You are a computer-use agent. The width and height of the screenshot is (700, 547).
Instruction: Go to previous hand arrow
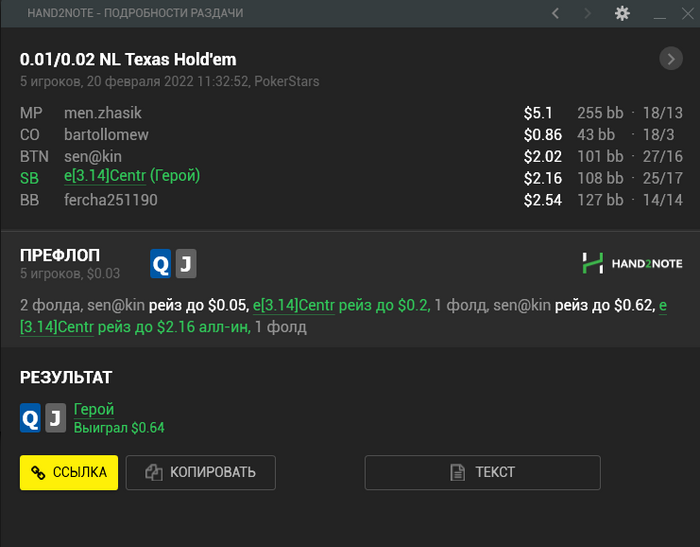pos(555,13)
